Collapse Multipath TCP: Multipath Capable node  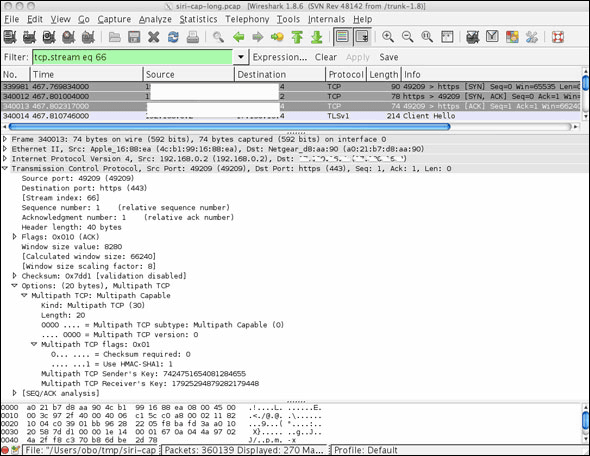click(24, 295)
